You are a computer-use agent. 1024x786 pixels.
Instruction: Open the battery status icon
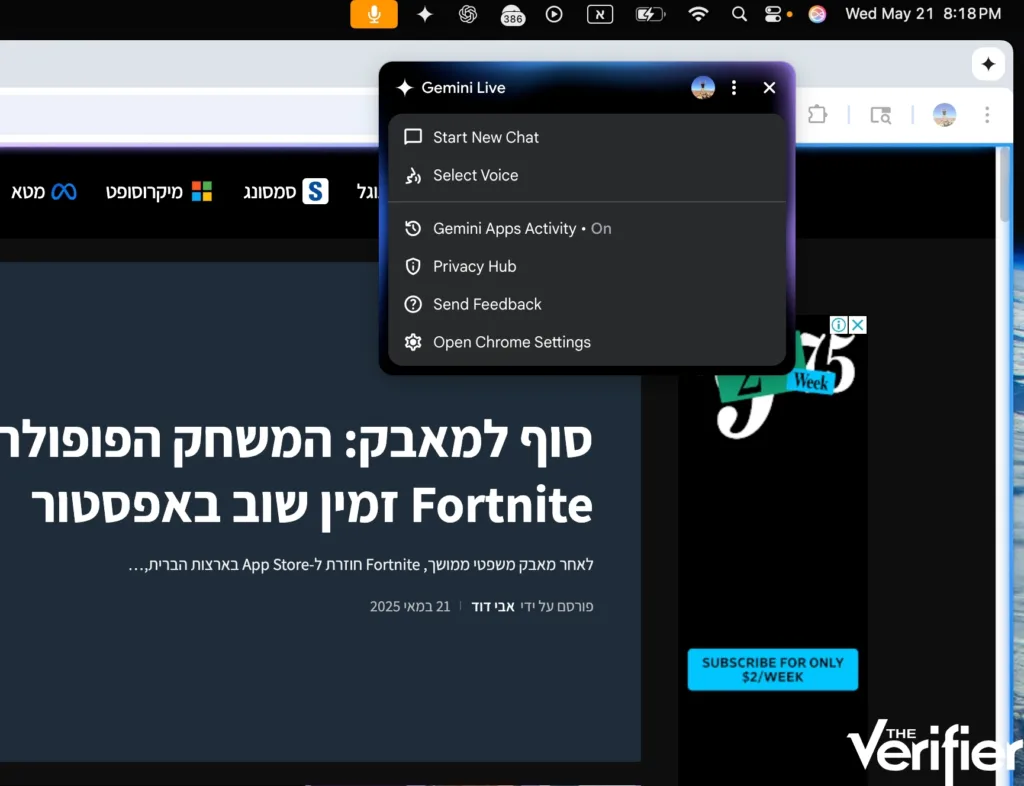tap(650, 14)
